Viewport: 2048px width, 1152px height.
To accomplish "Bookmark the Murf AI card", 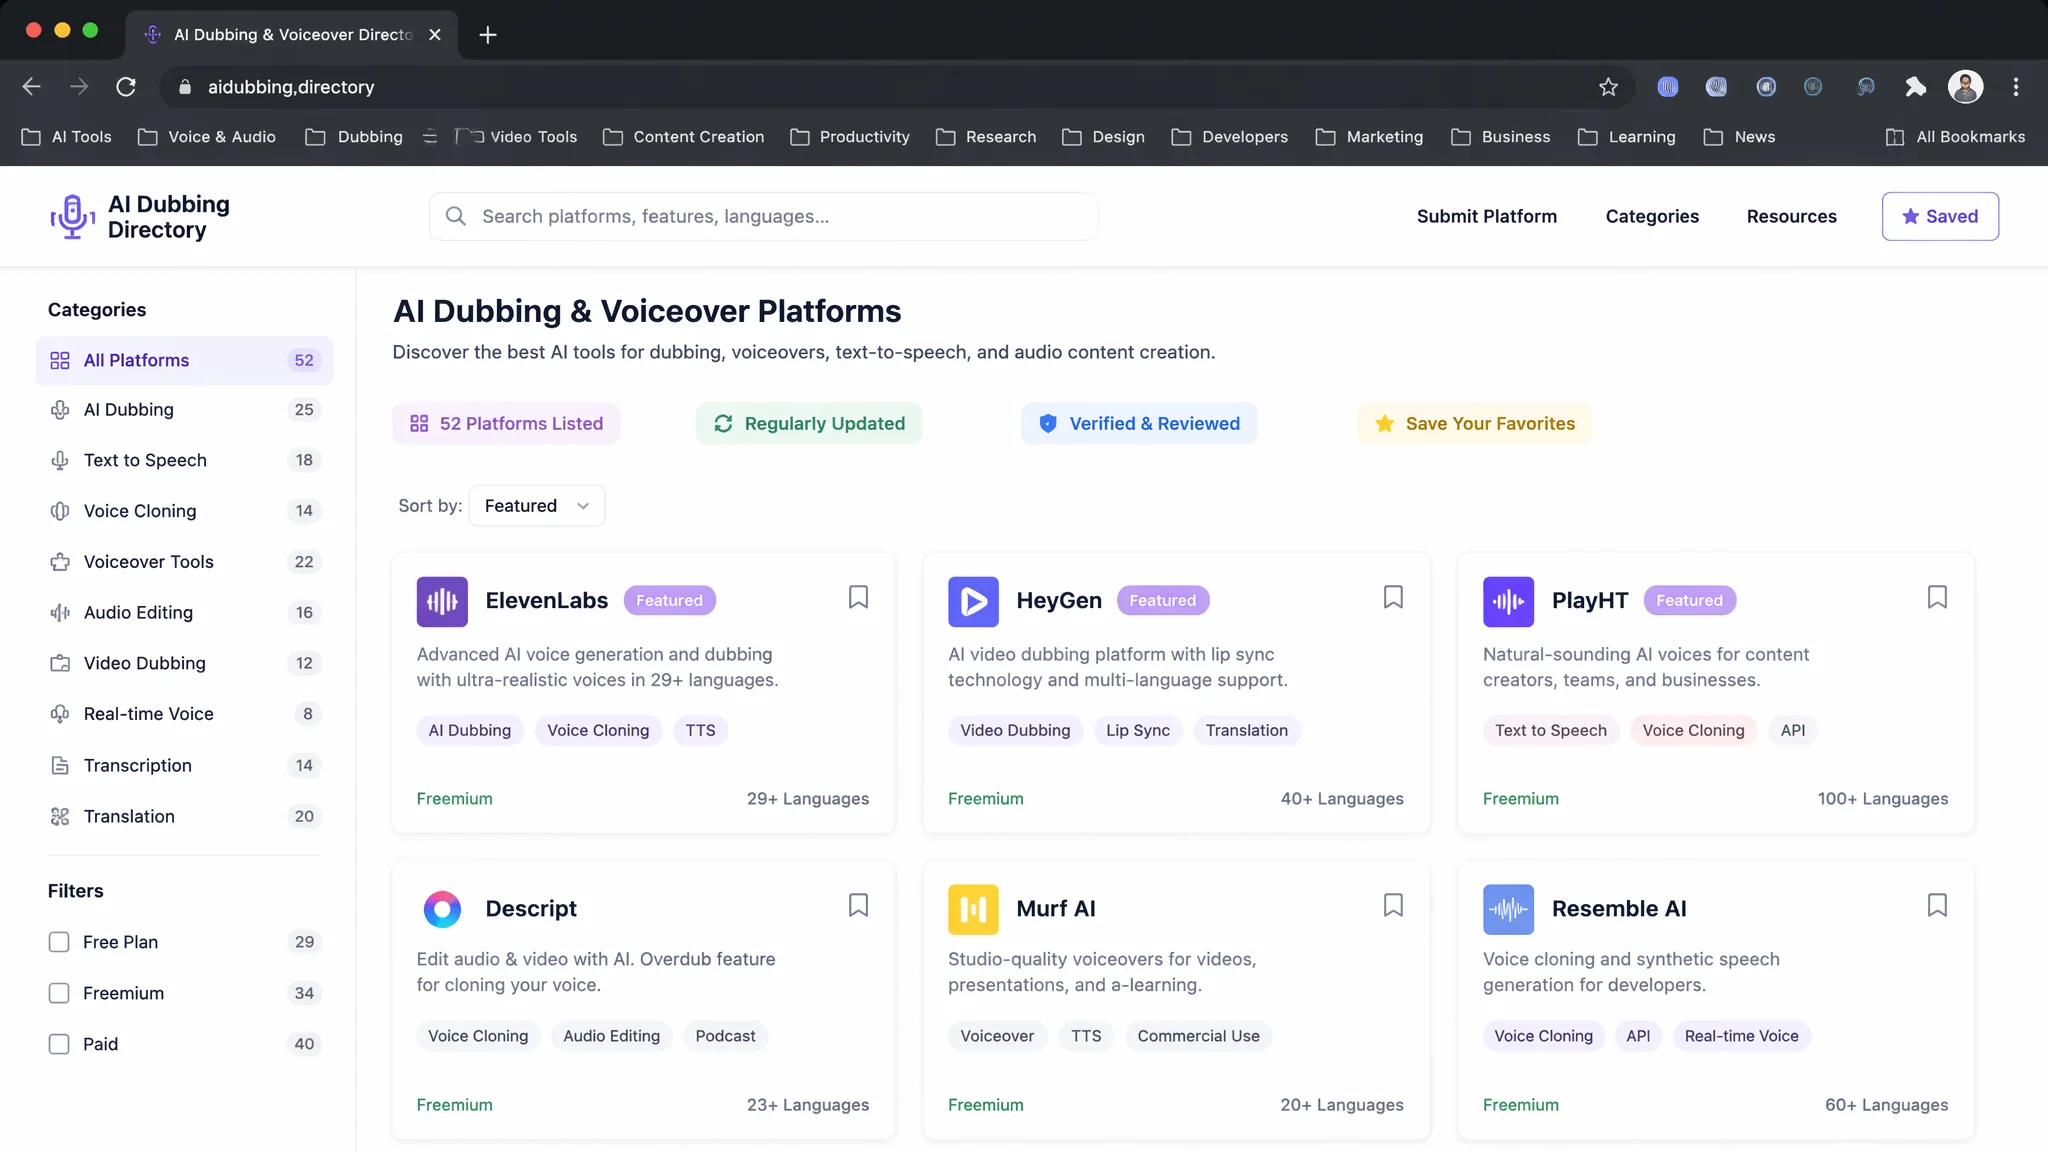I will [1393, 905].
